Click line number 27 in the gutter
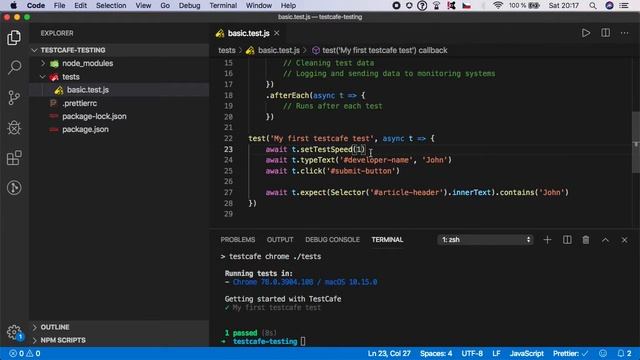The image size is (640, 360). (228, 192)
